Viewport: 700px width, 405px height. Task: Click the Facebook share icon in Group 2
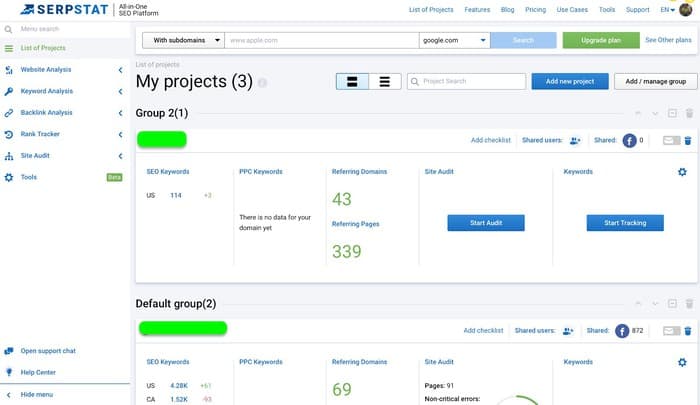click(630, 141)
